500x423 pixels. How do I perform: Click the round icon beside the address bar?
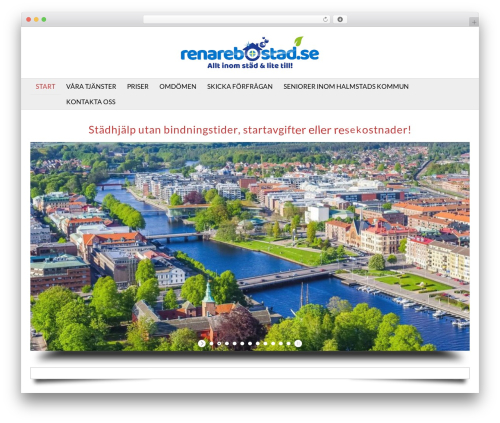[340, 19]
